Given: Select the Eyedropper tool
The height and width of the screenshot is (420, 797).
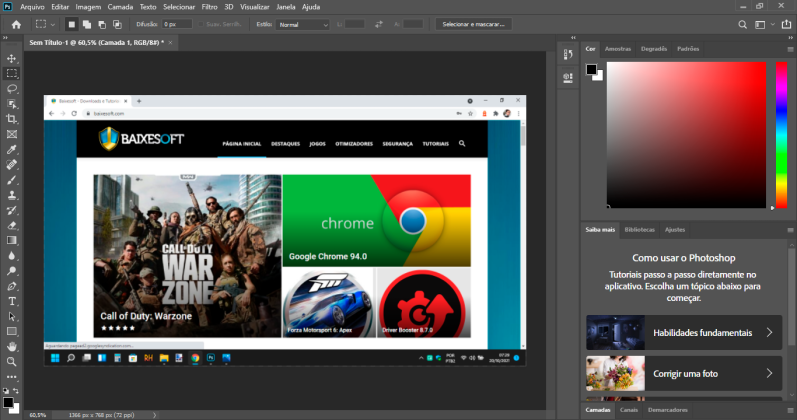Looking at the screenshot, I should point(12,149).
